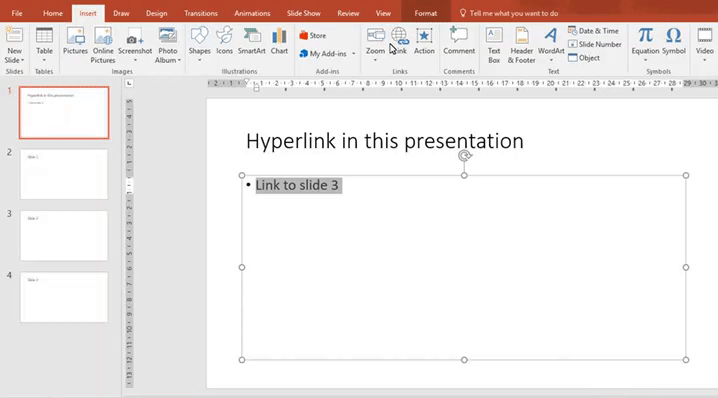This screenshot has height=398, width=718.
Task: Click My Add-ins button
Action: pyautogui.click(x=323, y=54)
